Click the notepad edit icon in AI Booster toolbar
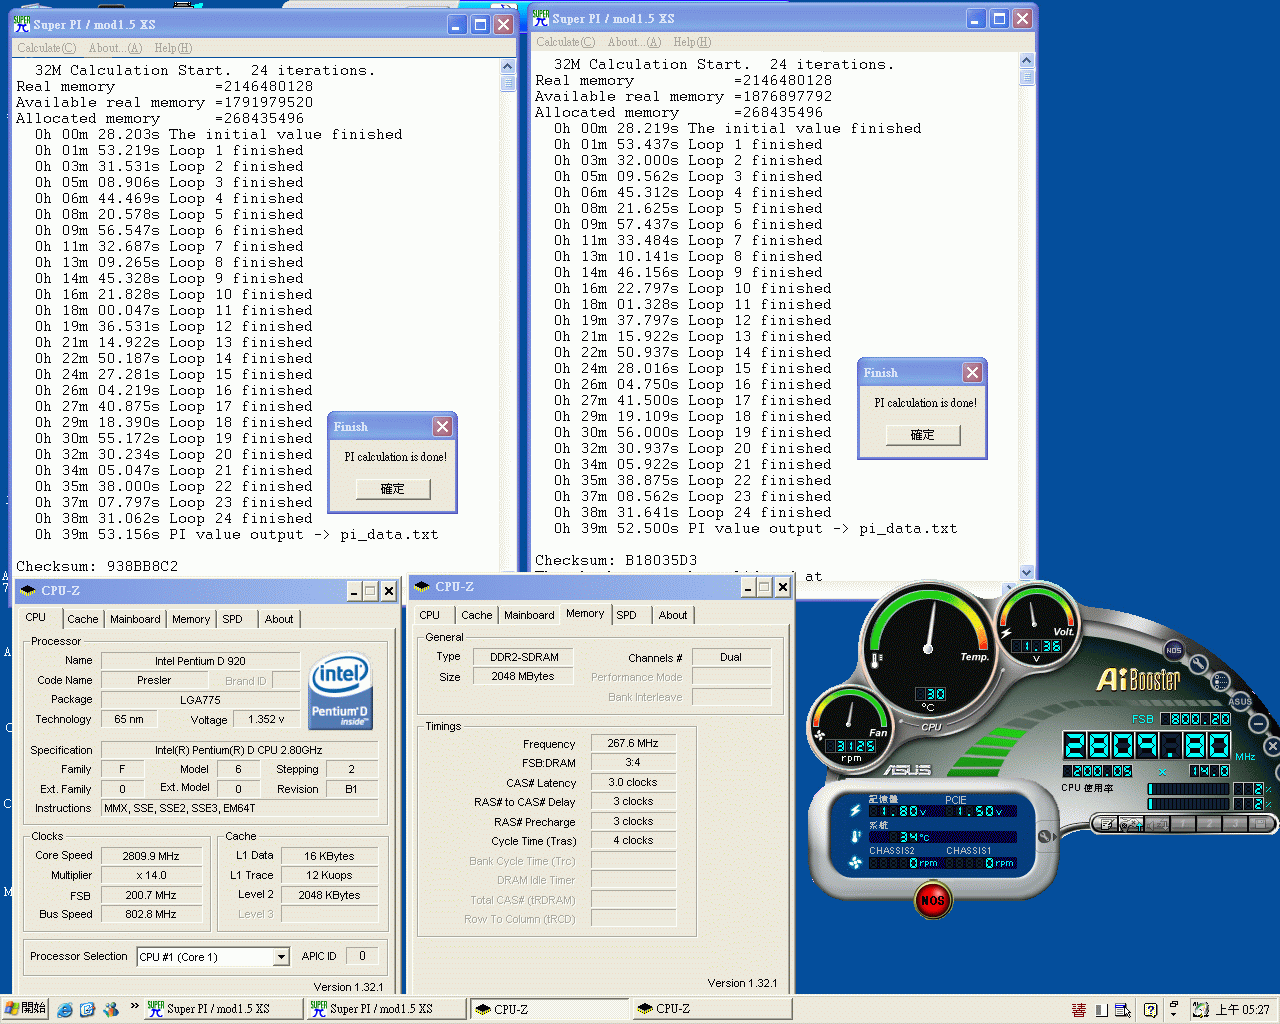The image size is (1280, 1024). [1107, 824]
